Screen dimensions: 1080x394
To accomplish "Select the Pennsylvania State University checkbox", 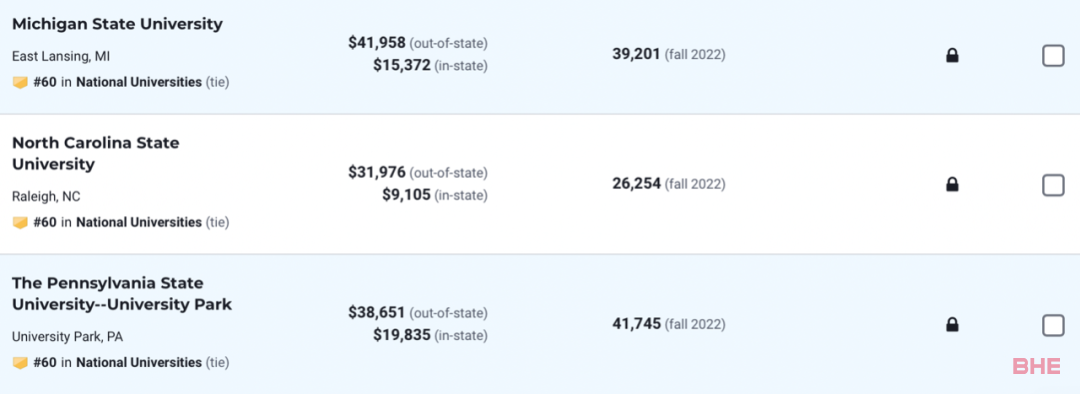I will (x=1053, y=324).
